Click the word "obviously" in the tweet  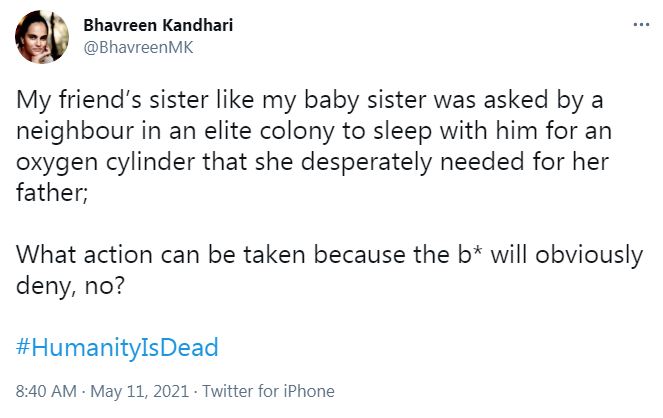[x=589, y=256]
